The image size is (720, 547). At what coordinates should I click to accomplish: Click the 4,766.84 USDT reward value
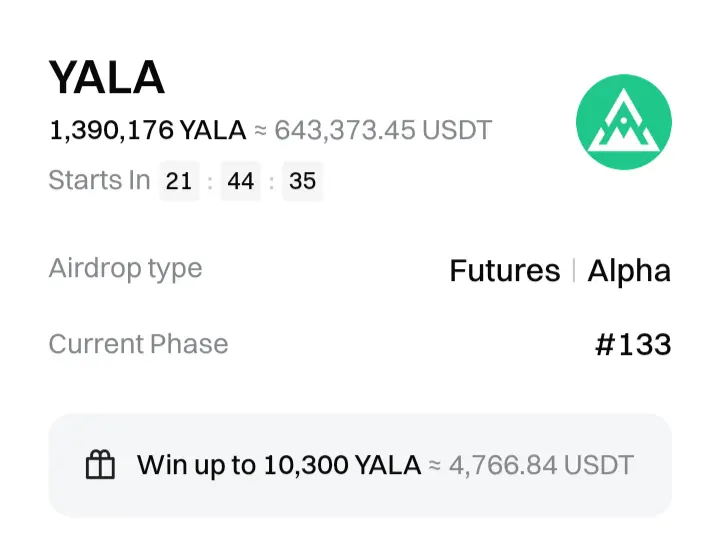(x=541, y=465)
